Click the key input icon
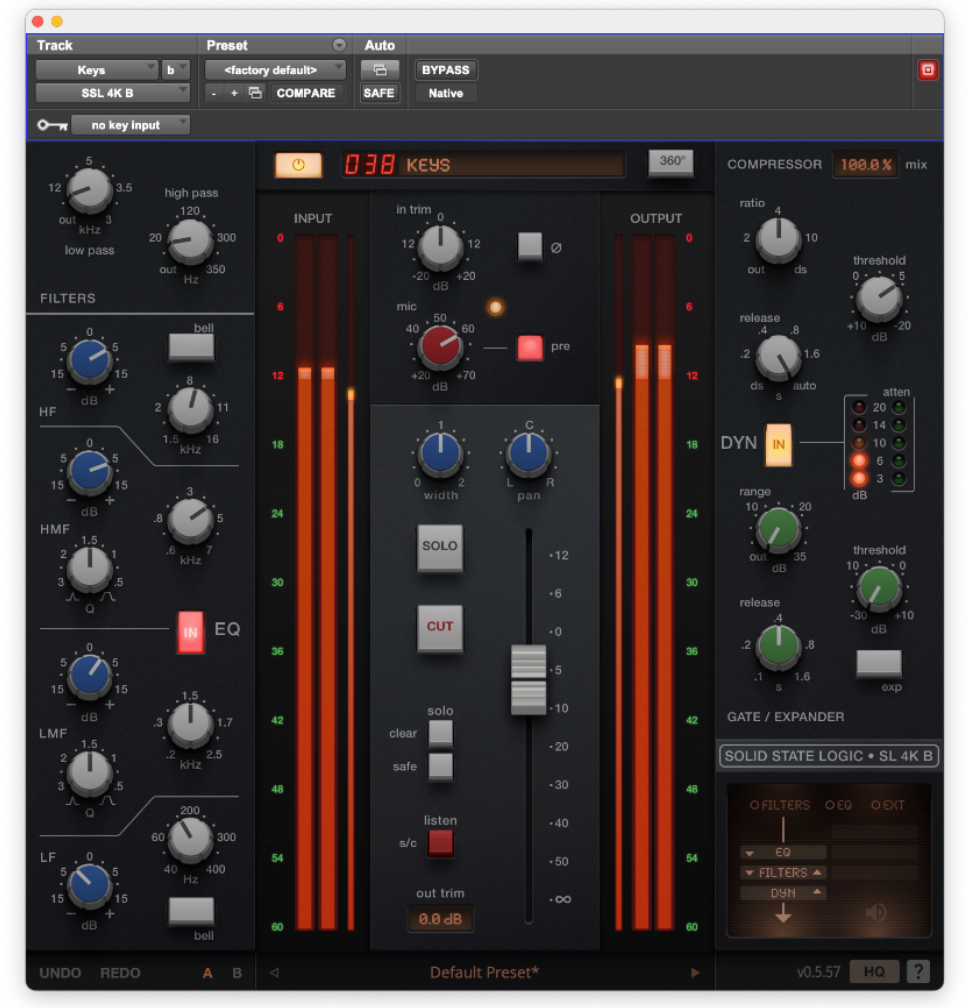The height and width of the screenshot is (1008, 968). pos(52,125)
